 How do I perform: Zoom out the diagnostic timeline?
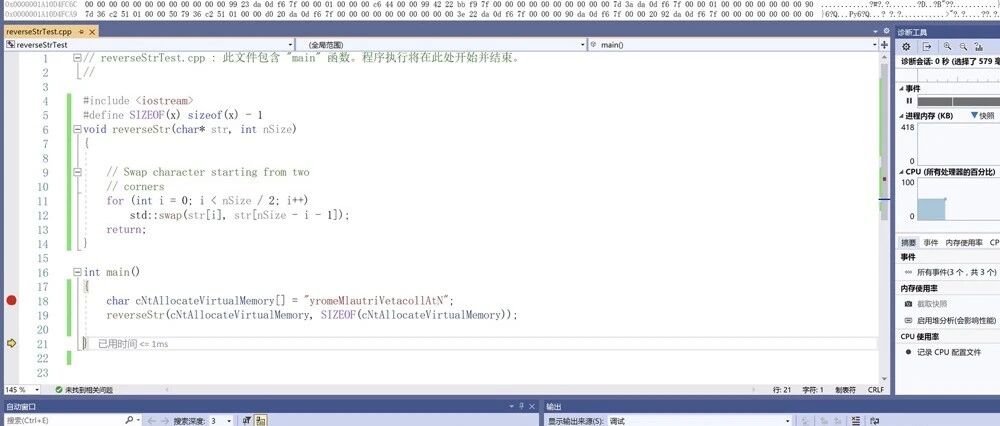tap(963, 47)
